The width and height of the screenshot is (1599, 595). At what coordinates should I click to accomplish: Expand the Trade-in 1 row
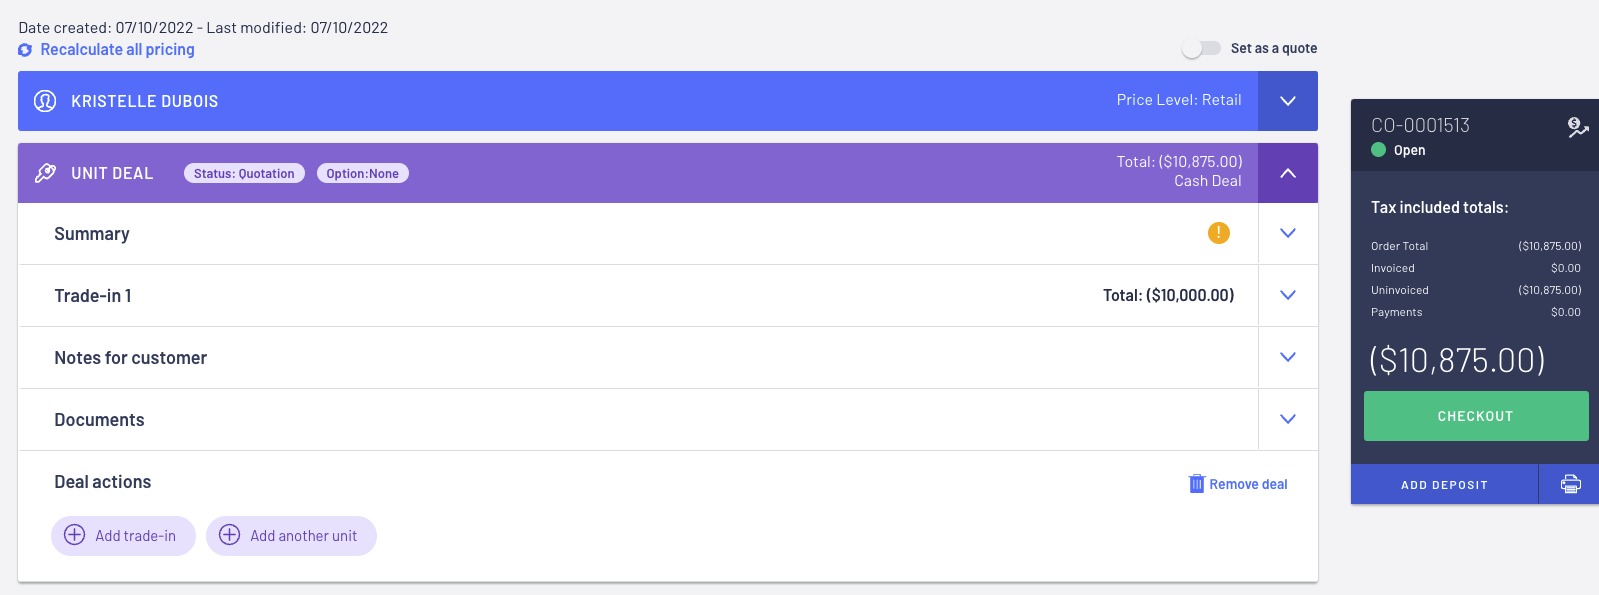tap(1288, 295)
